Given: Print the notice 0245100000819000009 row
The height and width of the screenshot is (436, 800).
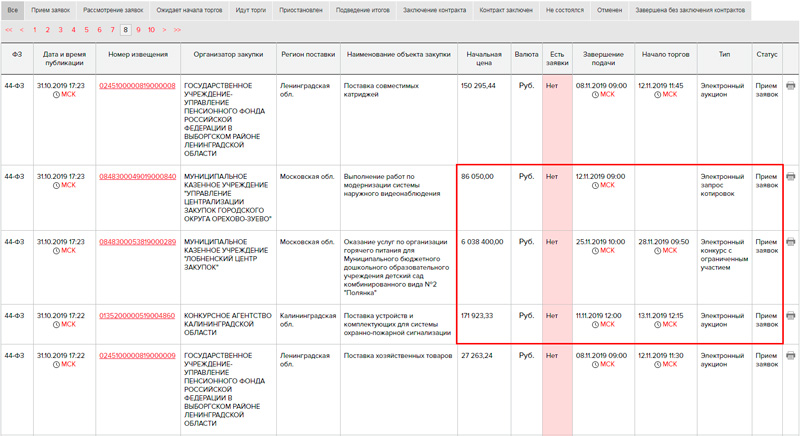Looking at the screenshot, I should [790, 355].
